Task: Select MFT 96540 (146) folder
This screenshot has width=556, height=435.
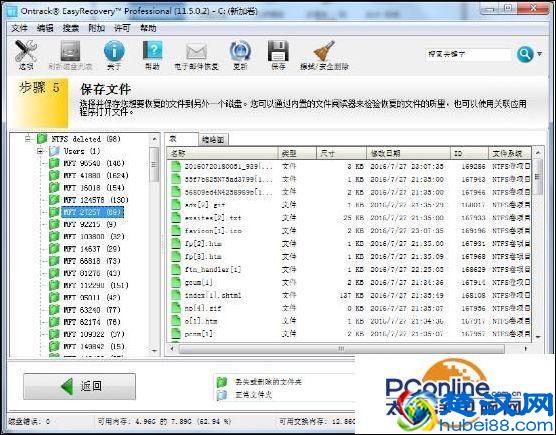Action: click(94, 163)
